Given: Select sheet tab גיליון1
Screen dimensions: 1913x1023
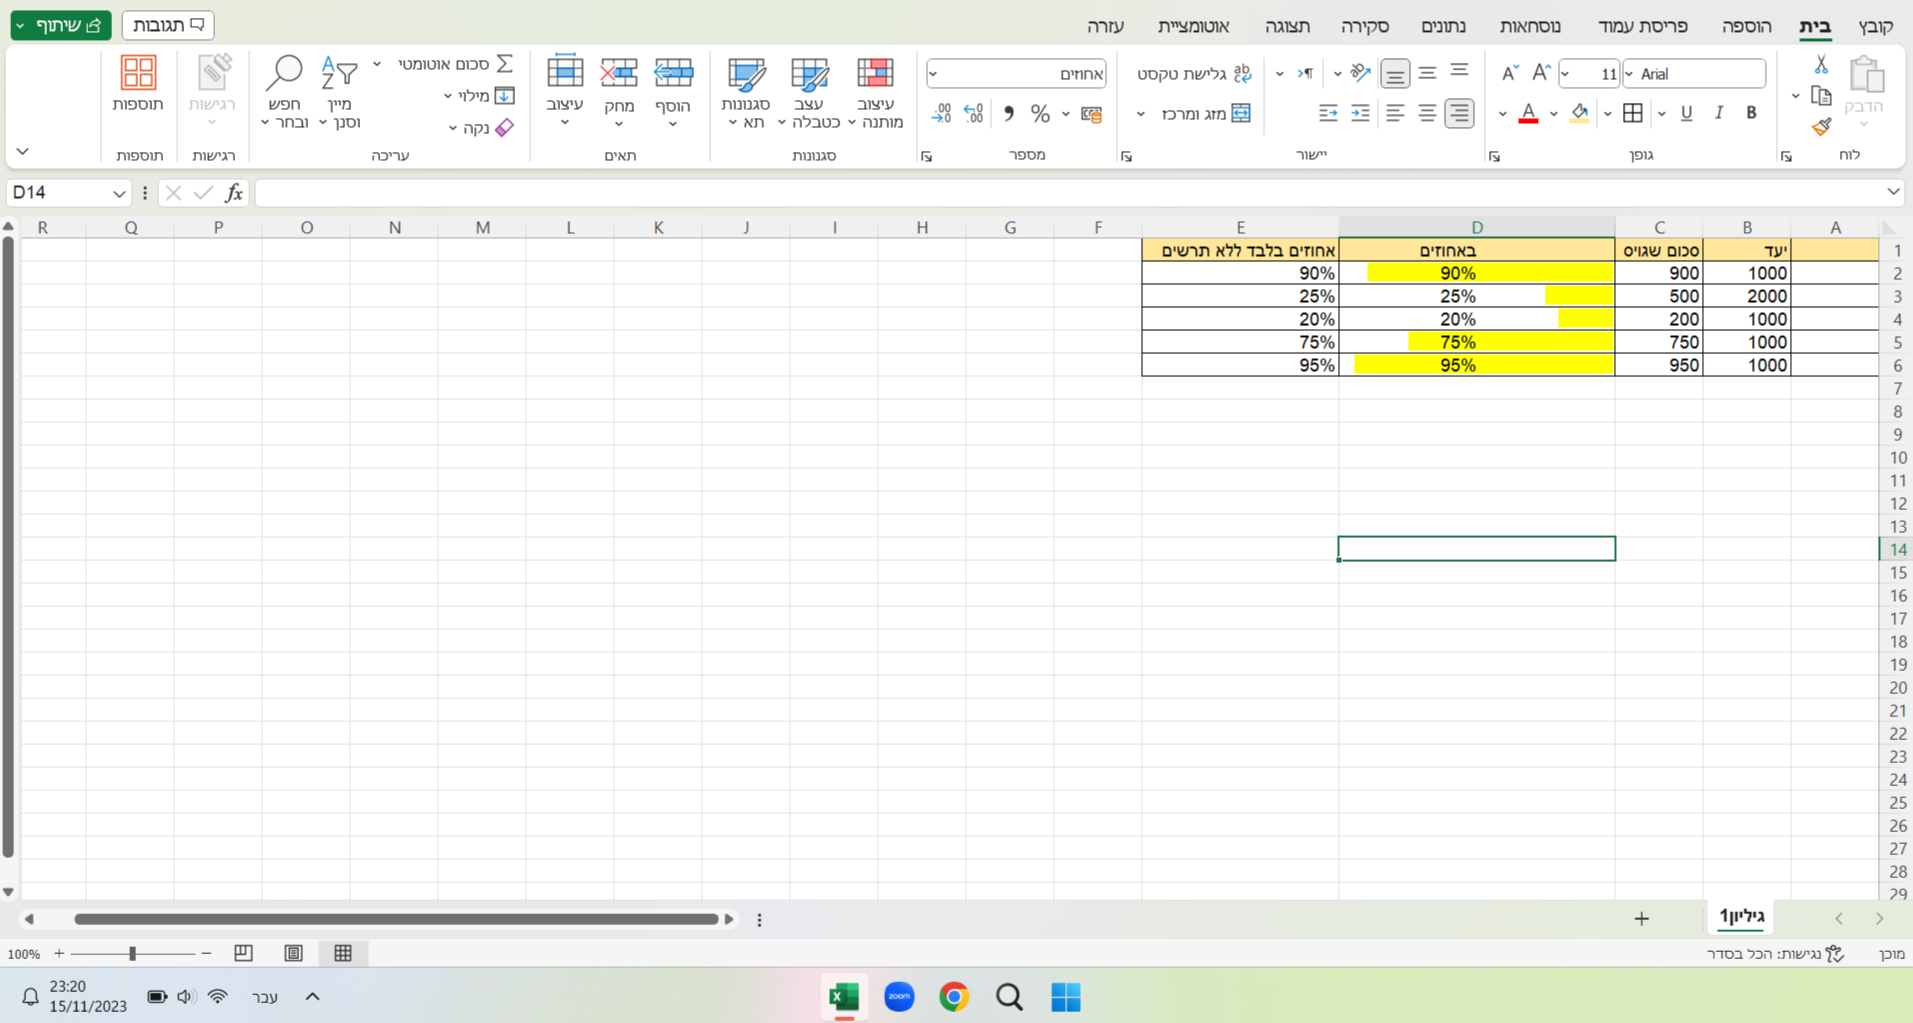Looking at the screenshot, I should tap(1741, 916).
